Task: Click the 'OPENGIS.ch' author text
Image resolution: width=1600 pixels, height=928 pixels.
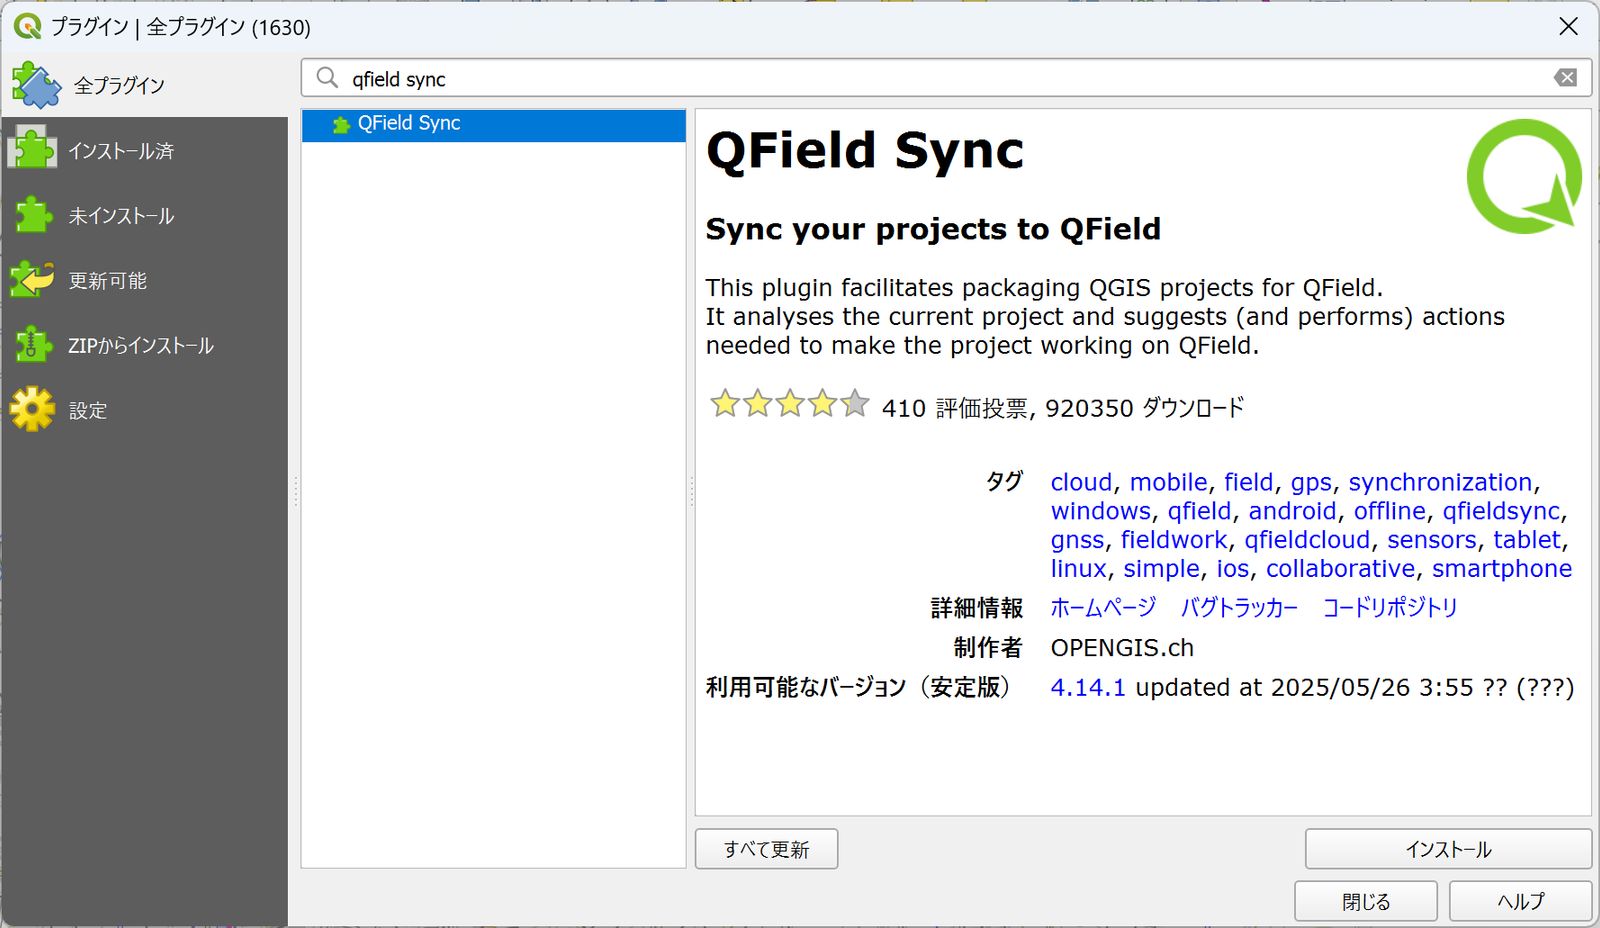Action: 1122,648
